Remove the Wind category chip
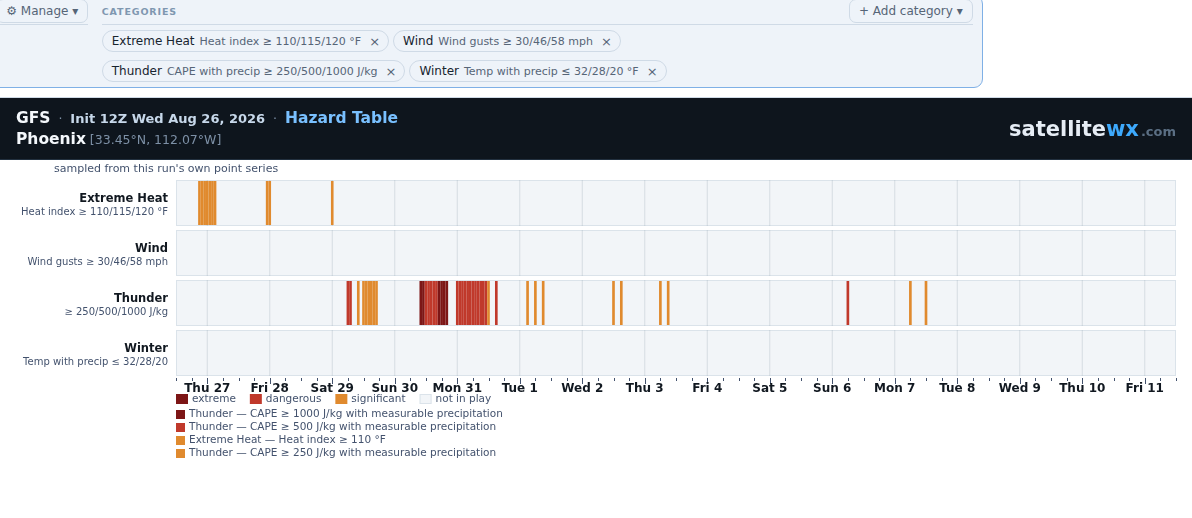The height and width of the screenshot is (518, 1192). tap(607, 42)
